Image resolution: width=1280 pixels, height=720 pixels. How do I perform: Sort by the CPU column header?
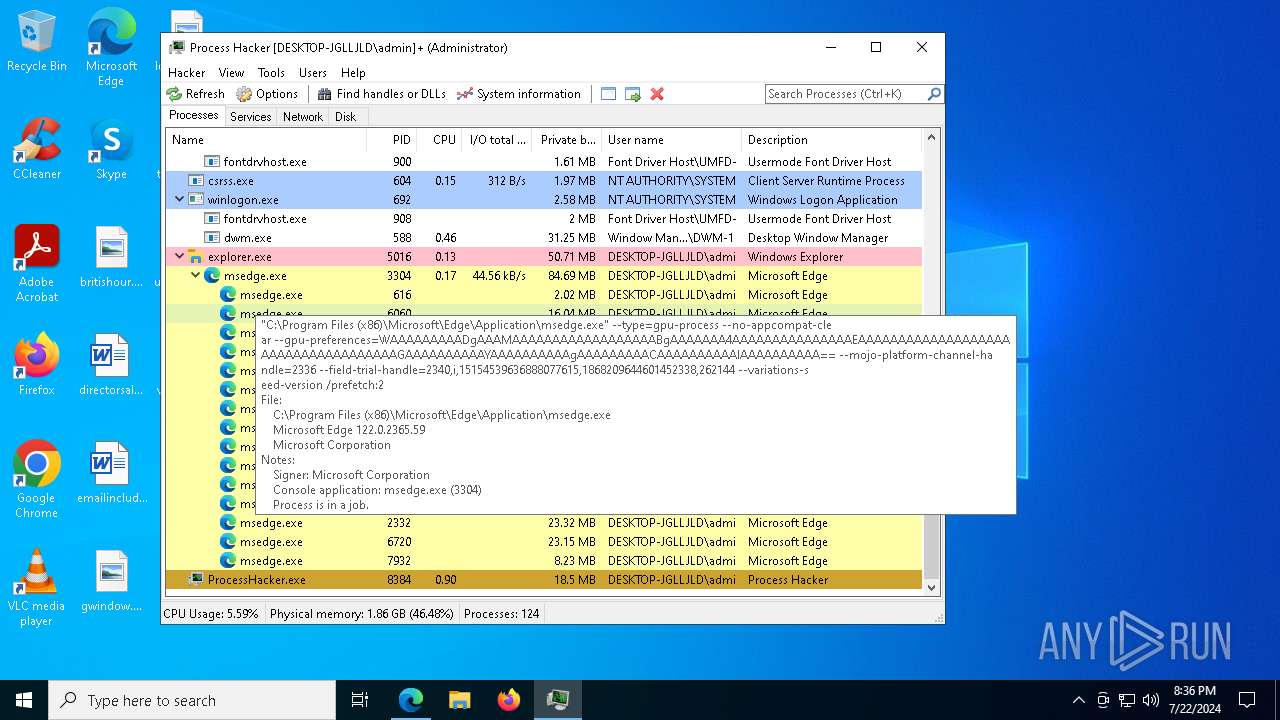[439, 140]
